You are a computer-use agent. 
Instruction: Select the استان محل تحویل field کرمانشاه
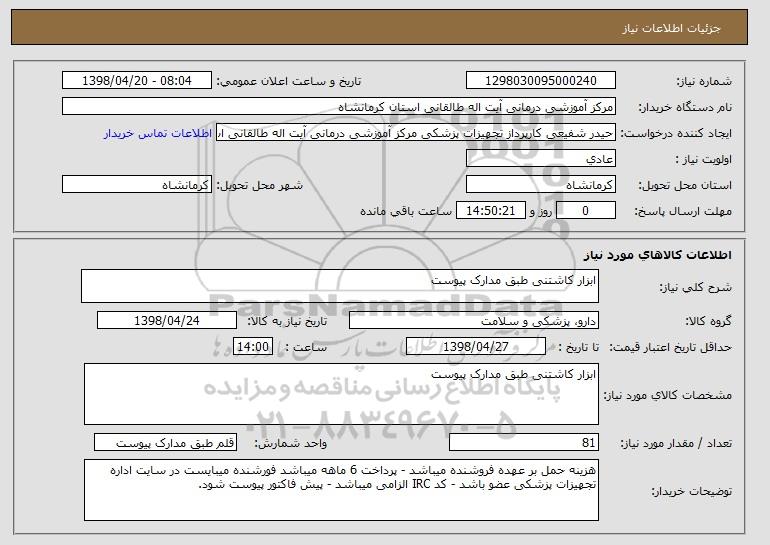coord(541,185)
